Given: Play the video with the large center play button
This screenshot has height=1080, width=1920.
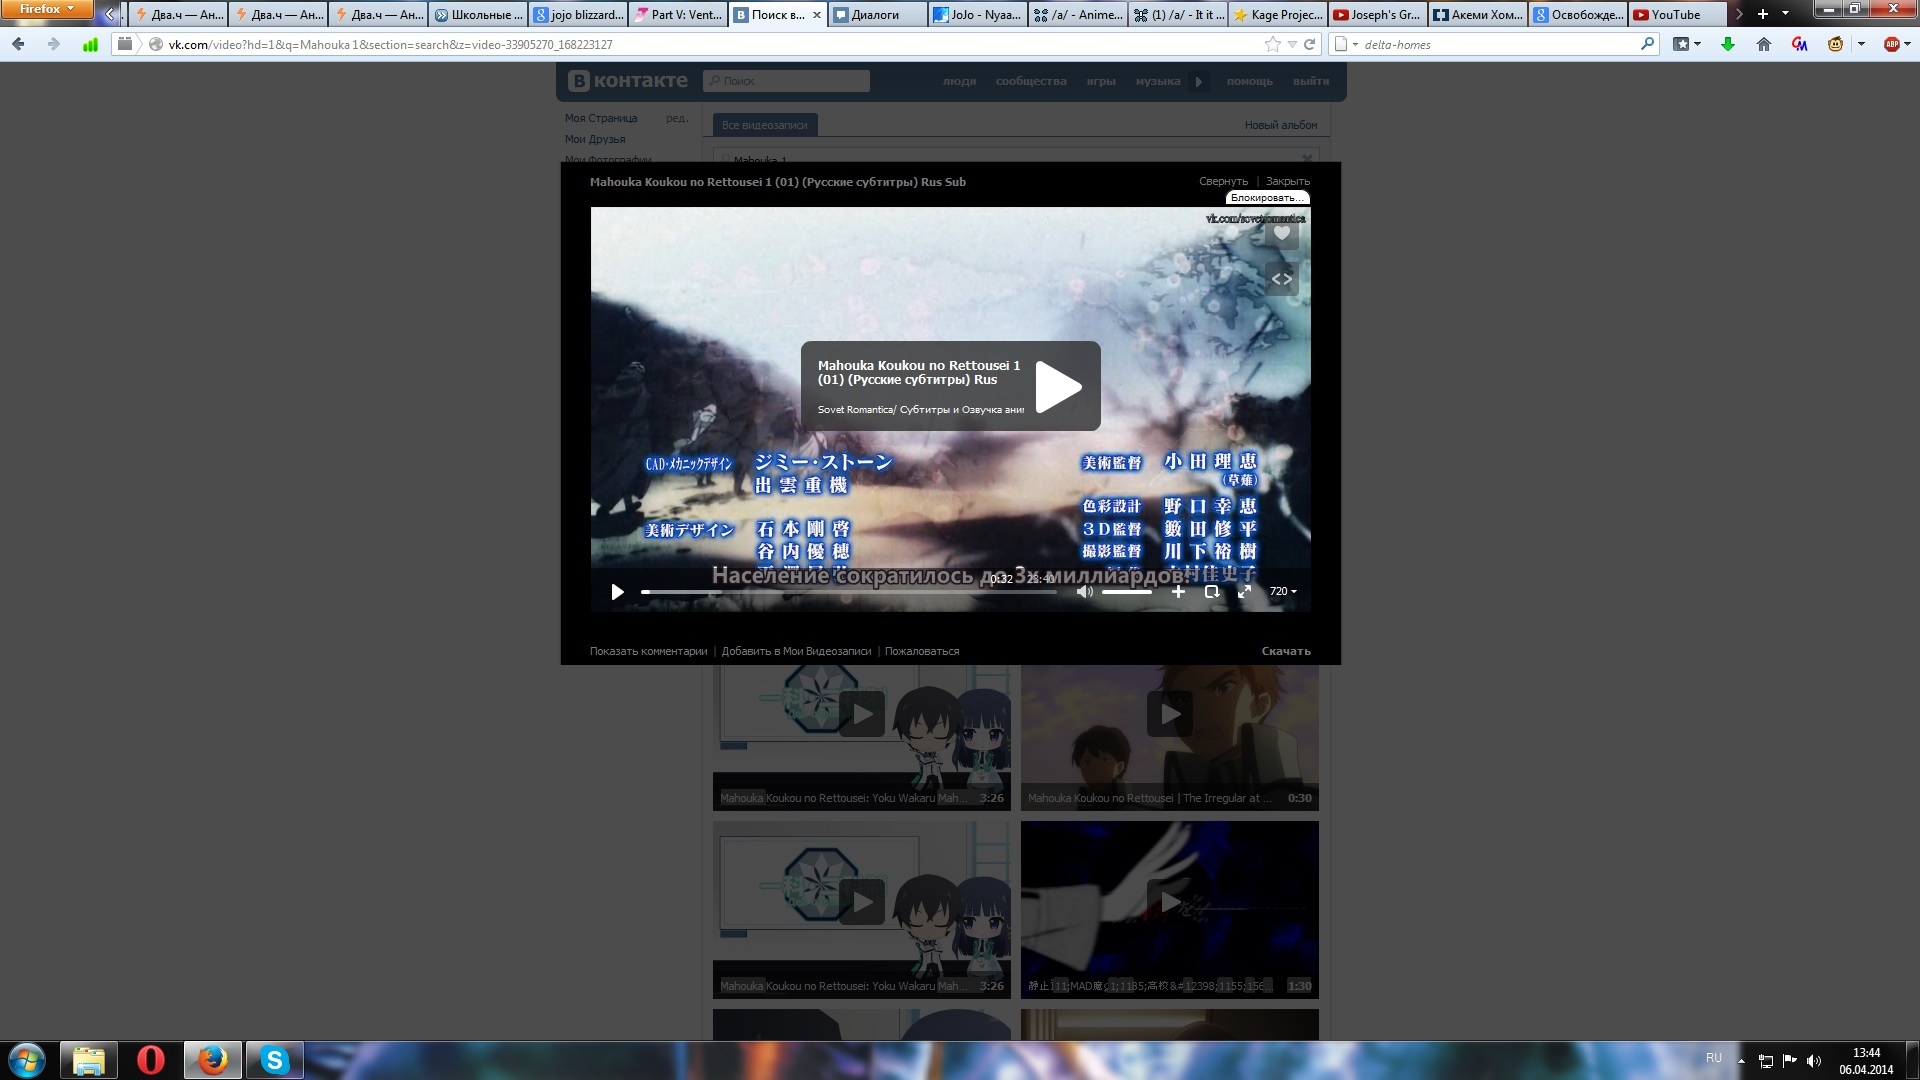Looking at the screenshot, I should pyautogui.click(x=1059, y=386).
